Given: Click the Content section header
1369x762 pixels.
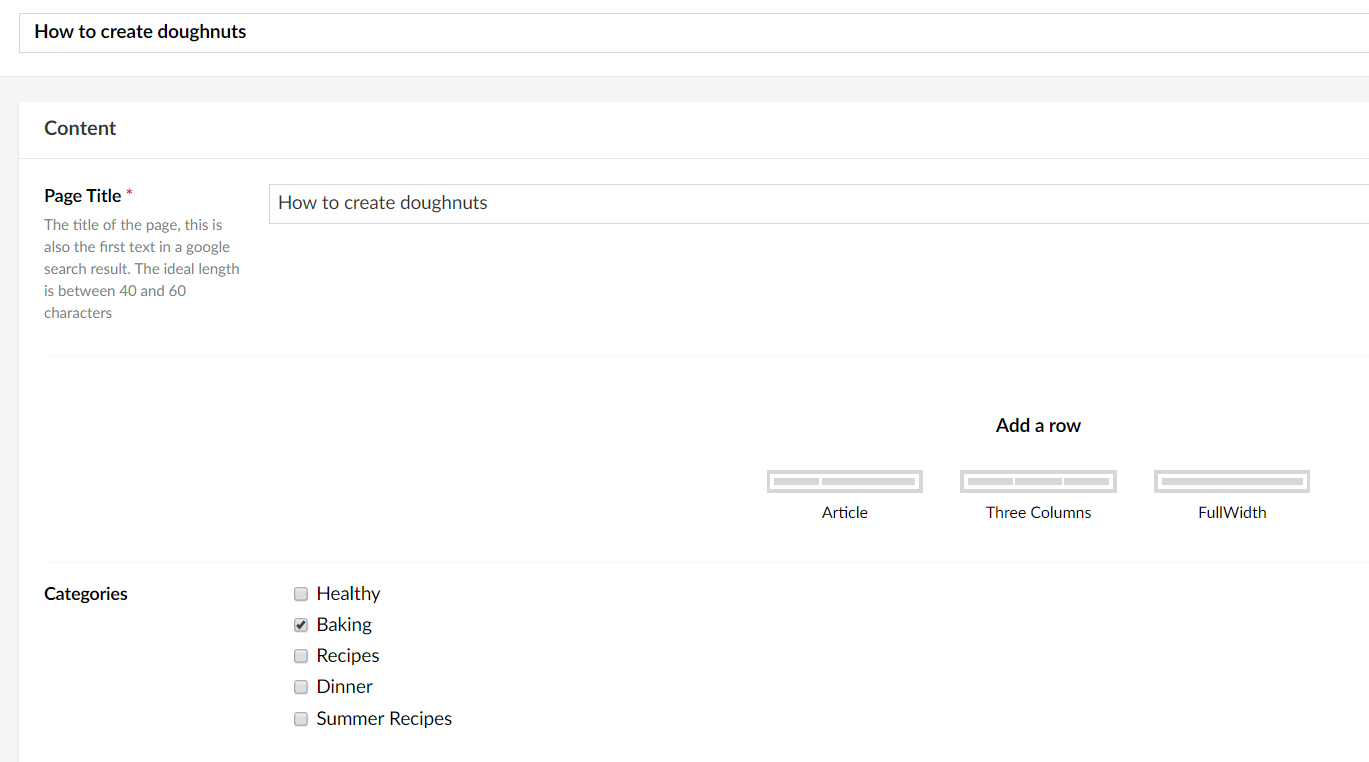Looking at the screenshot, I should pos(80,128).
